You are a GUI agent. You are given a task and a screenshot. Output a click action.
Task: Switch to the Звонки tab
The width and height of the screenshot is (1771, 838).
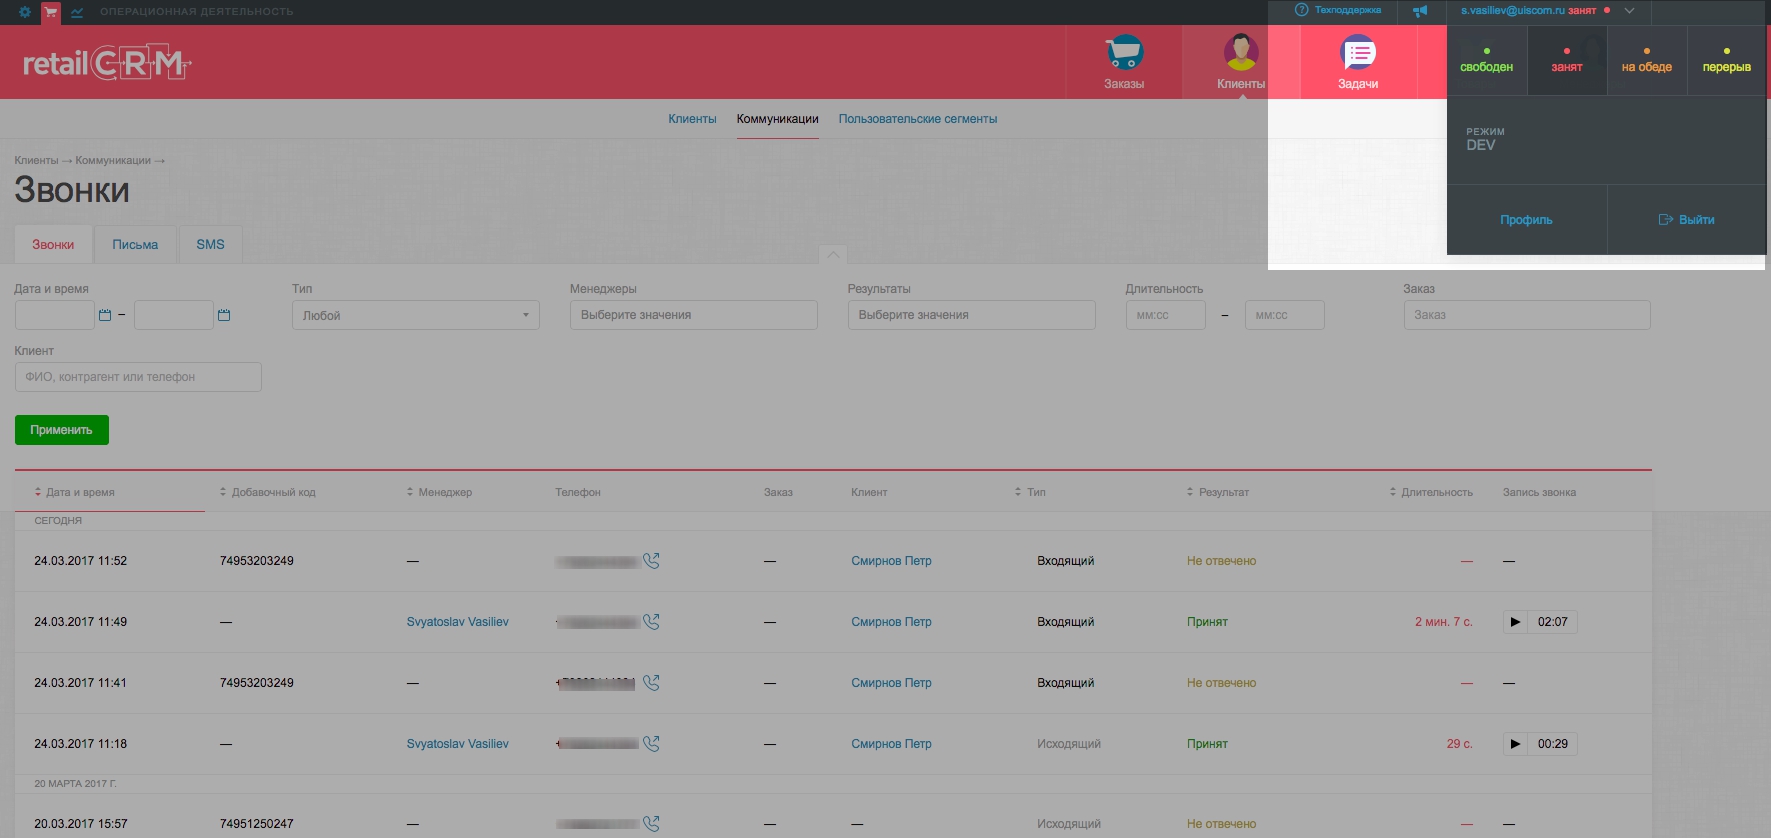[53, 245]
